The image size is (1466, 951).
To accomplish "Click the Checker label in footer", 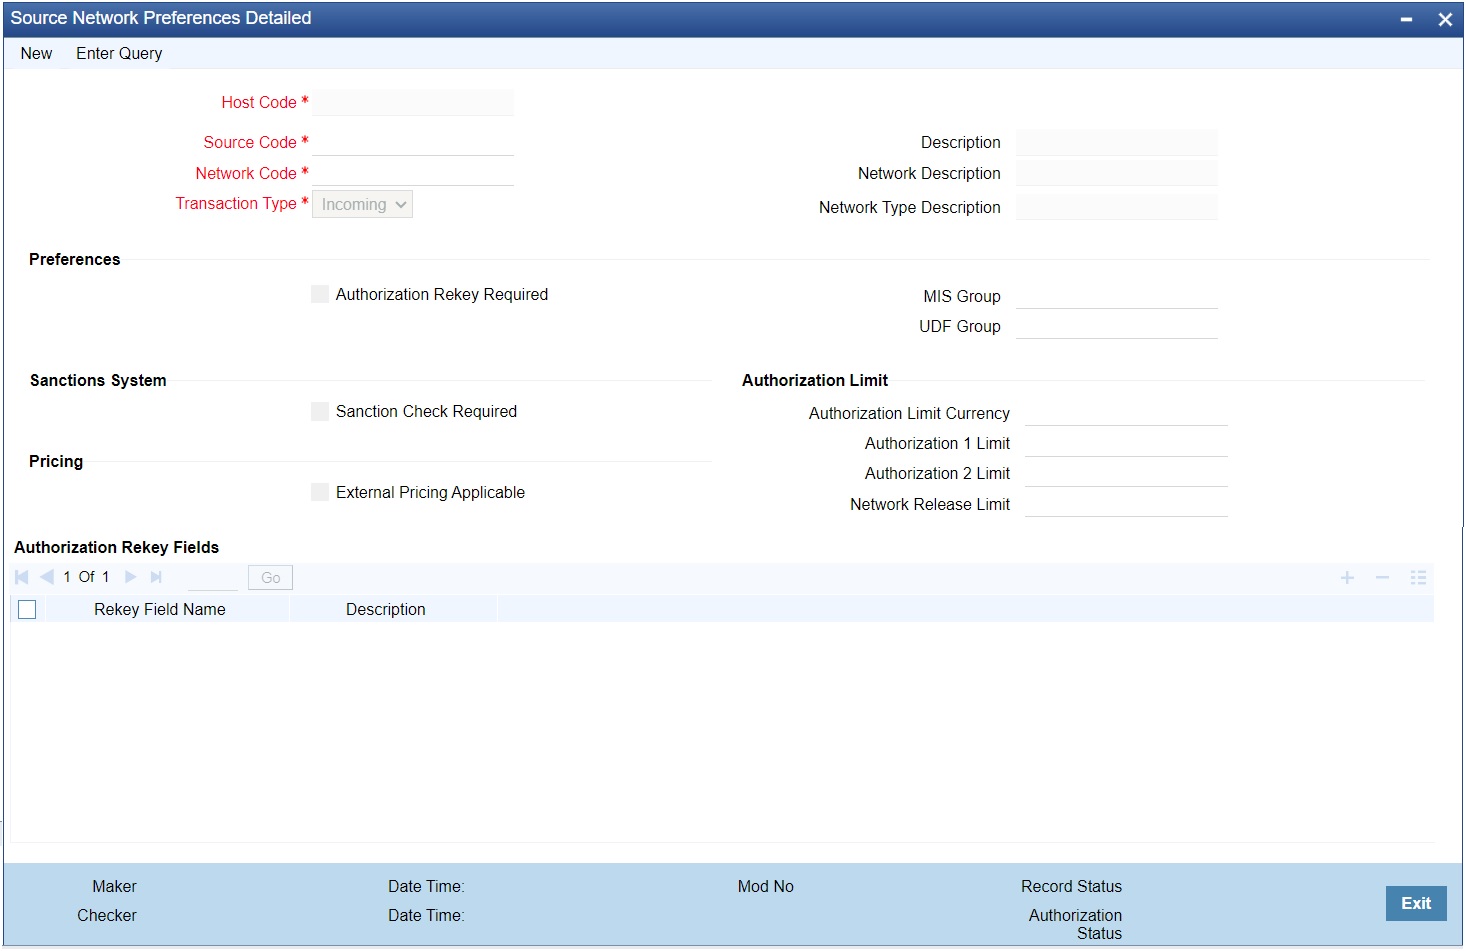I will (x=107, y=915).
